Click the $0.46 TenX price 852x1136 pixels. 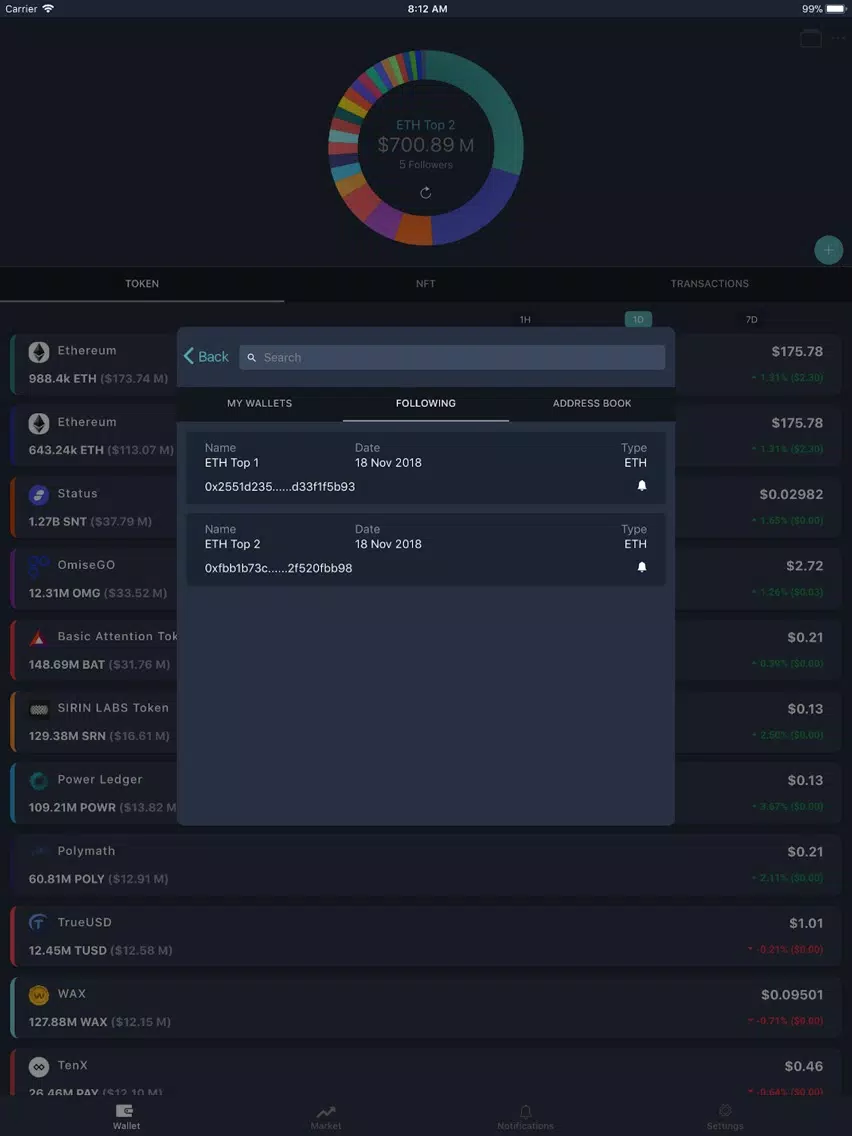coord(803,1066)
